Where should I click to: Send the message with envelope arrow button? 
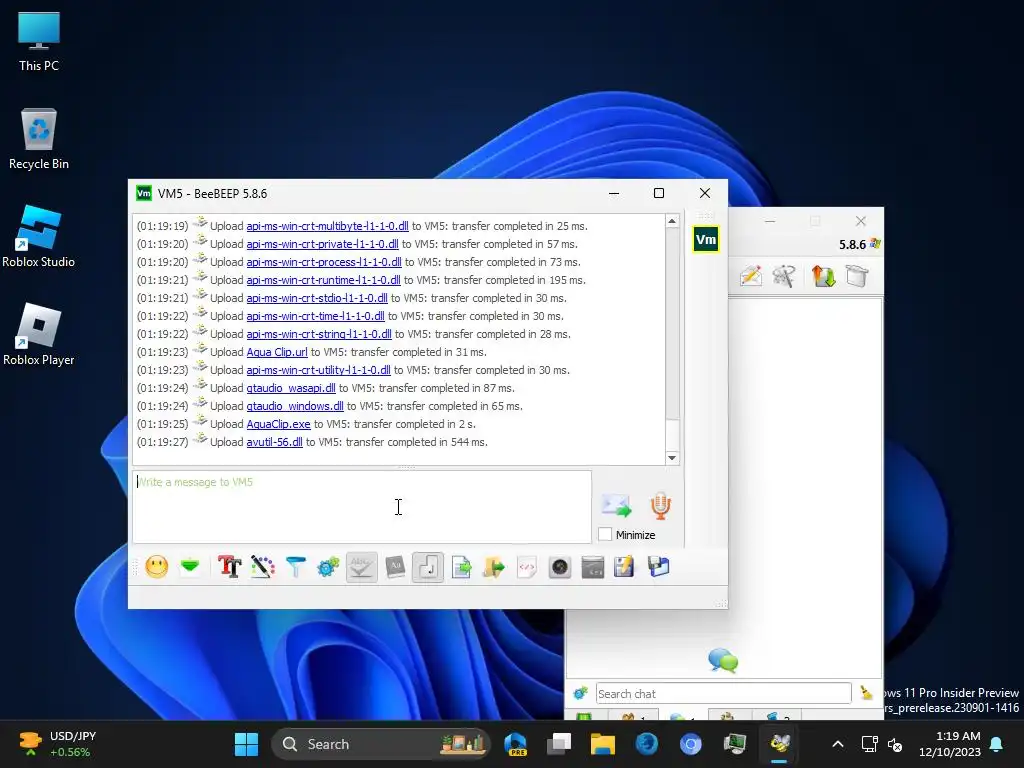(616, 506)
